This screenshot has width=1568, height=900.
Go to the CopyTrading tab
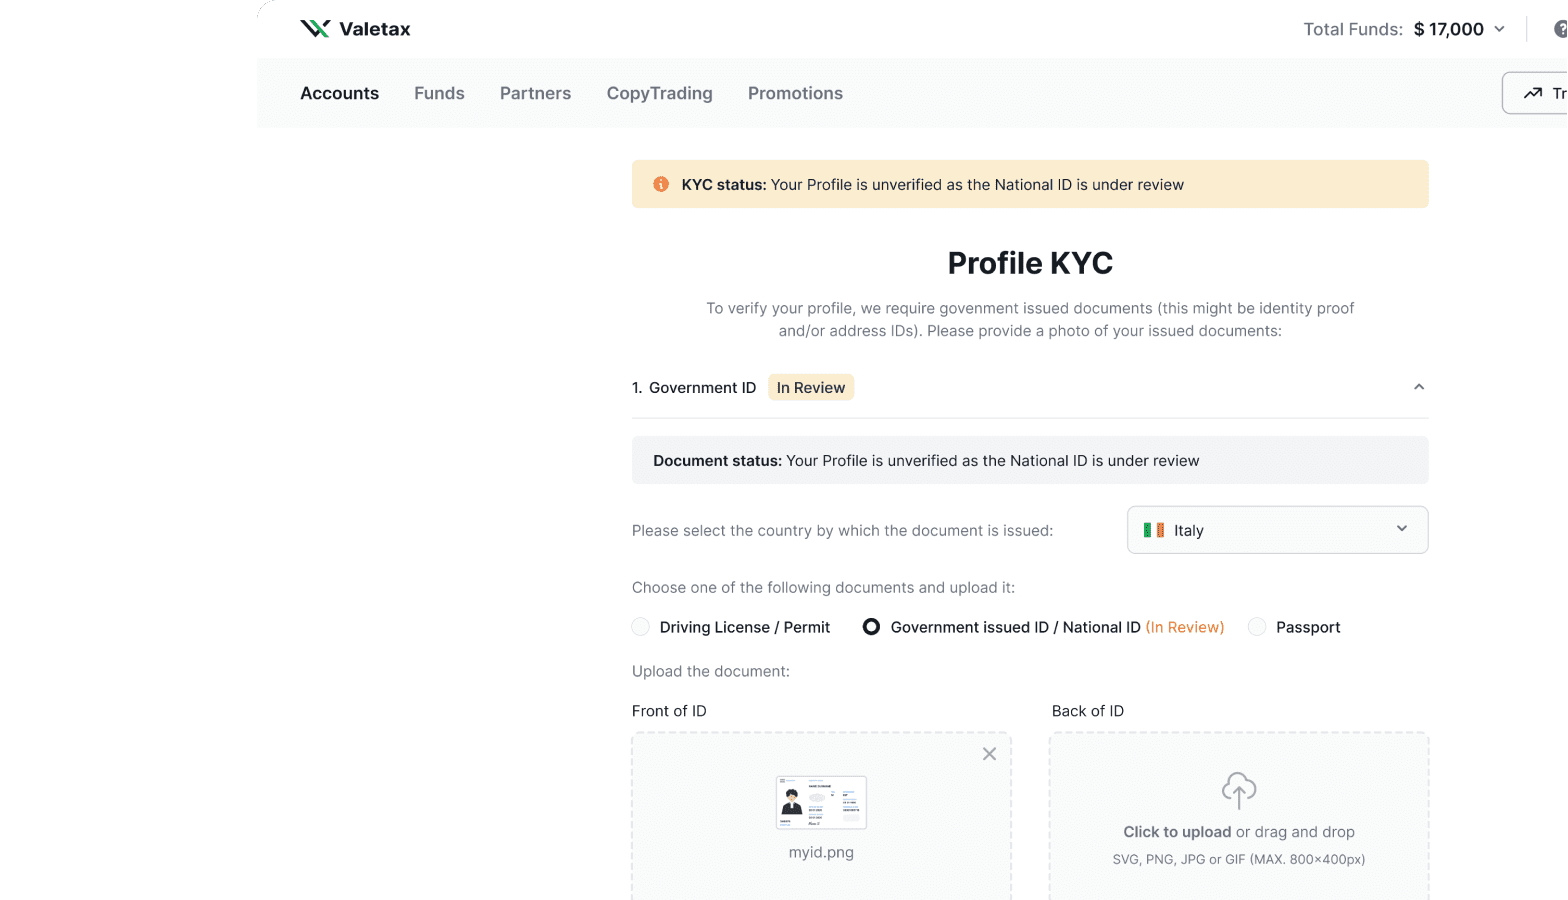click(x=659, y=93)
